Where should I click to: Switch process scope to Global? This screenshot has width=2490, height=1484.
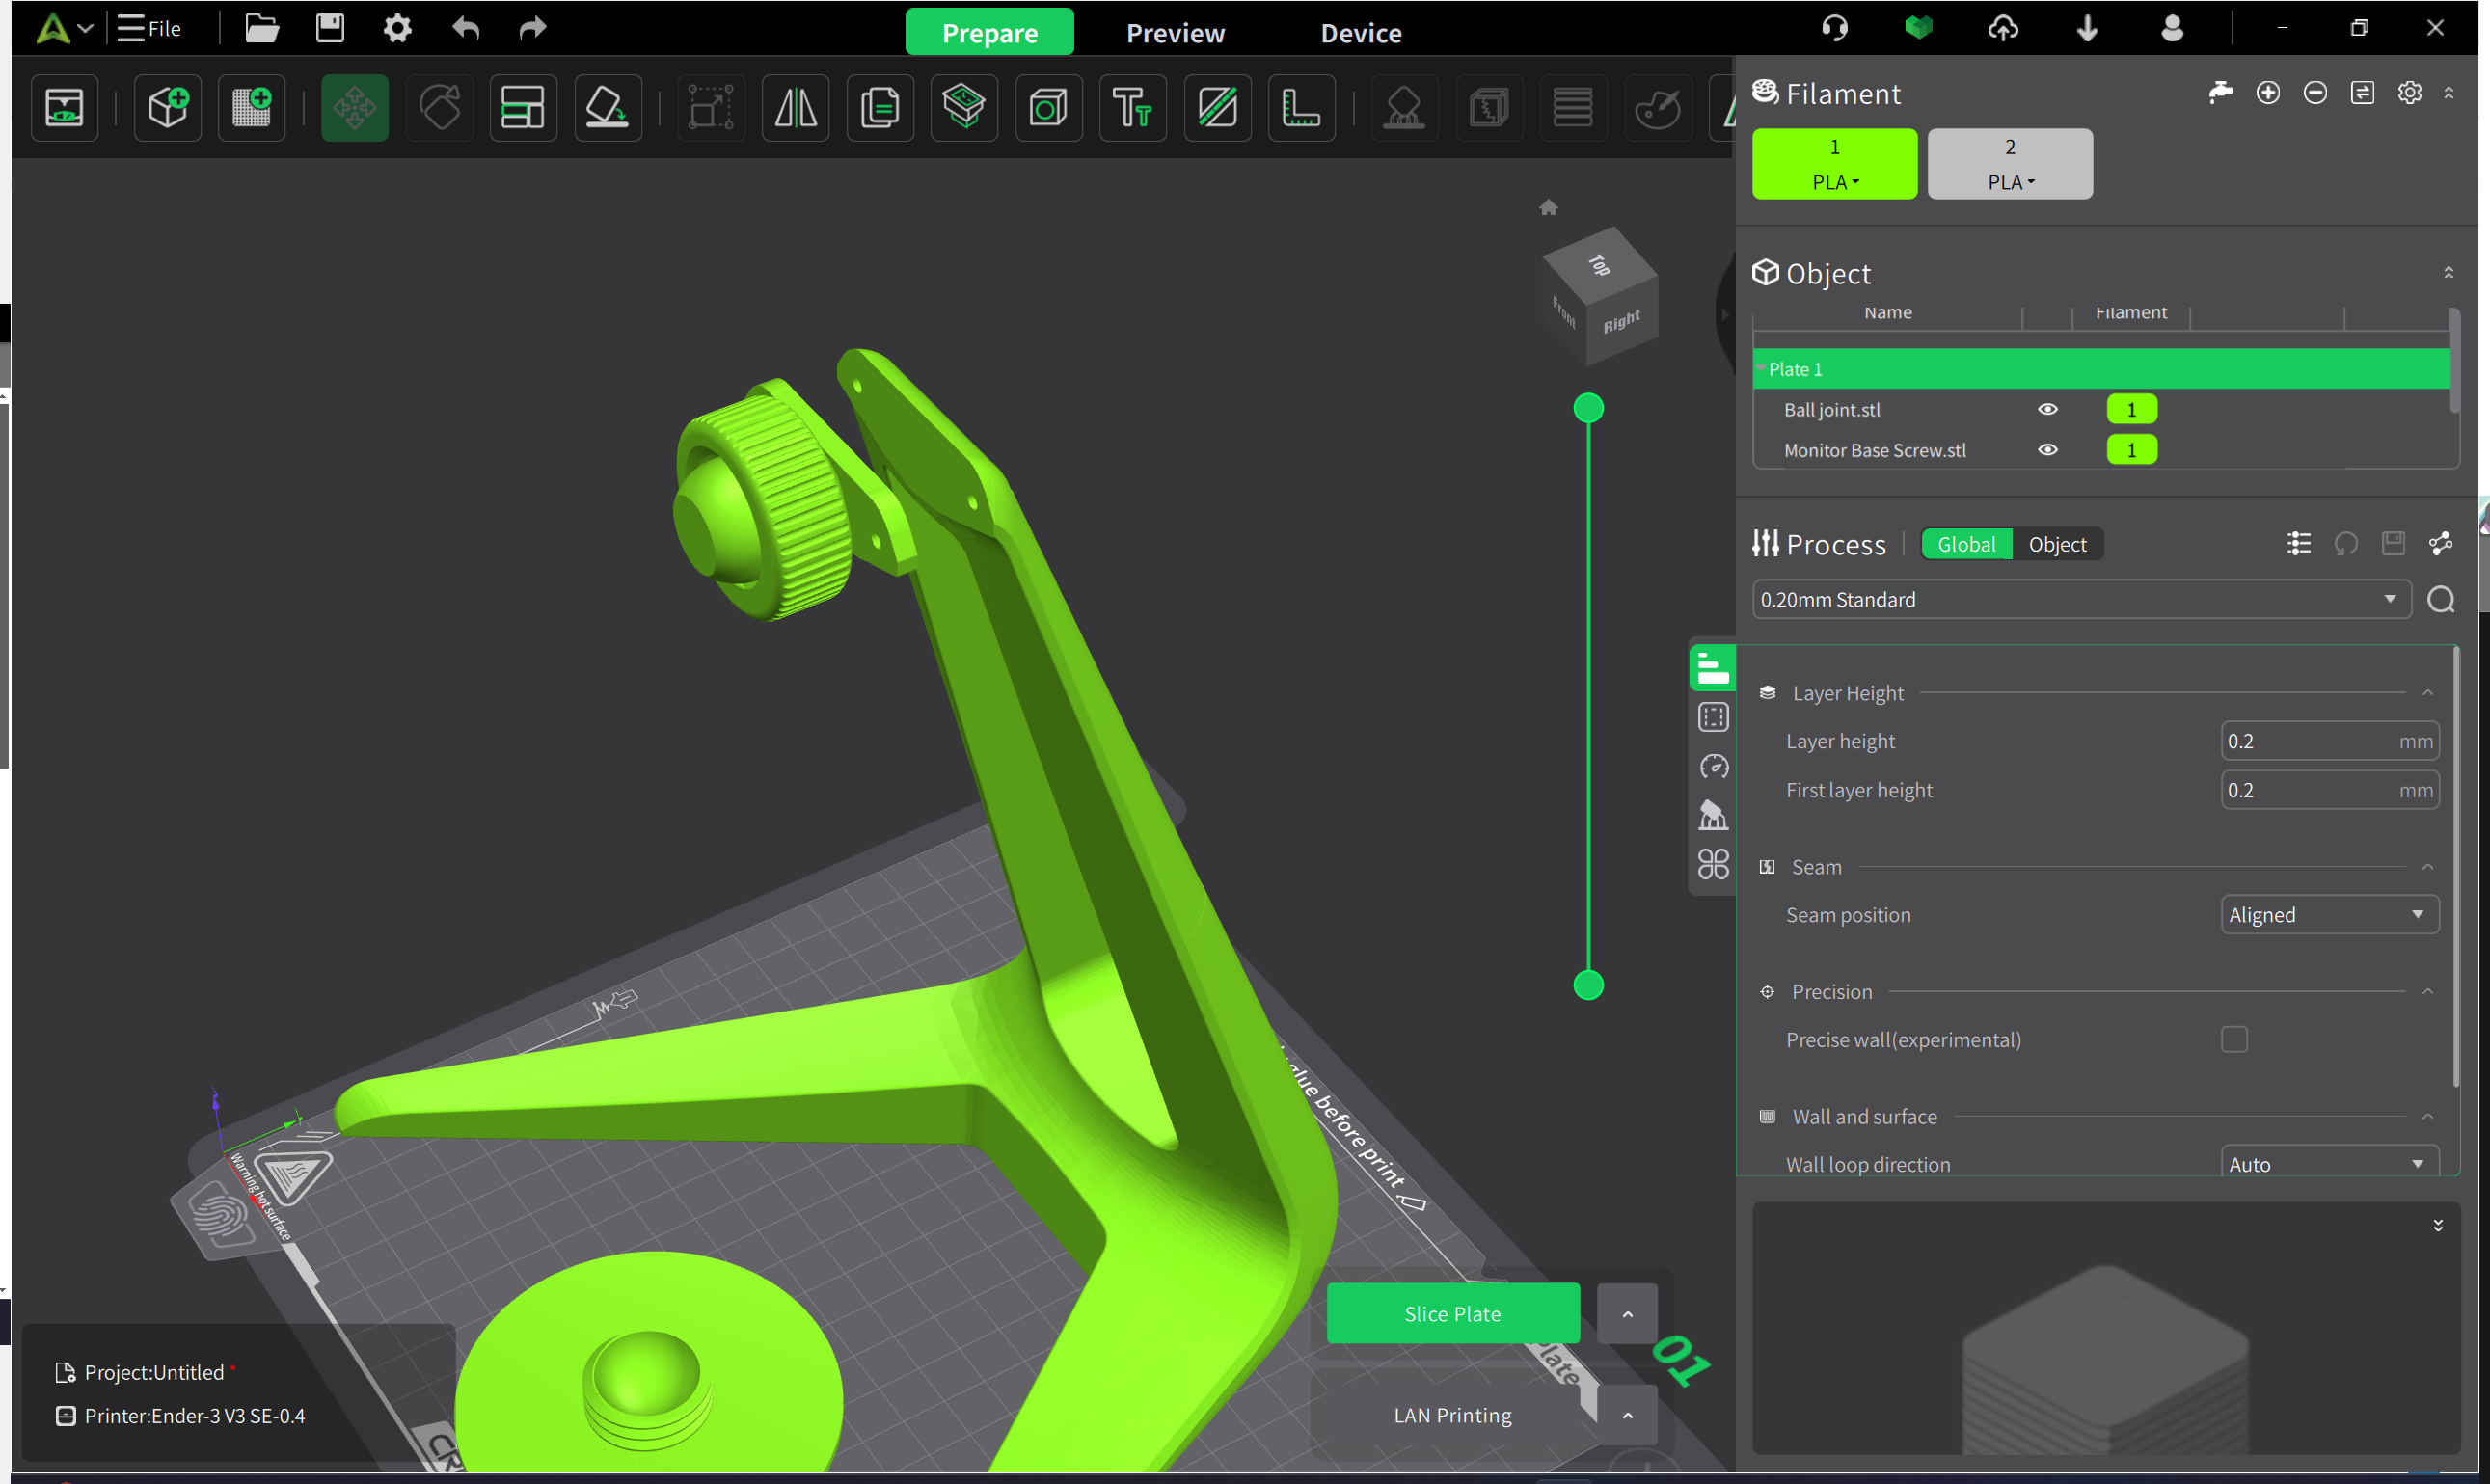pyautogui.click(x=1966, y=544)
